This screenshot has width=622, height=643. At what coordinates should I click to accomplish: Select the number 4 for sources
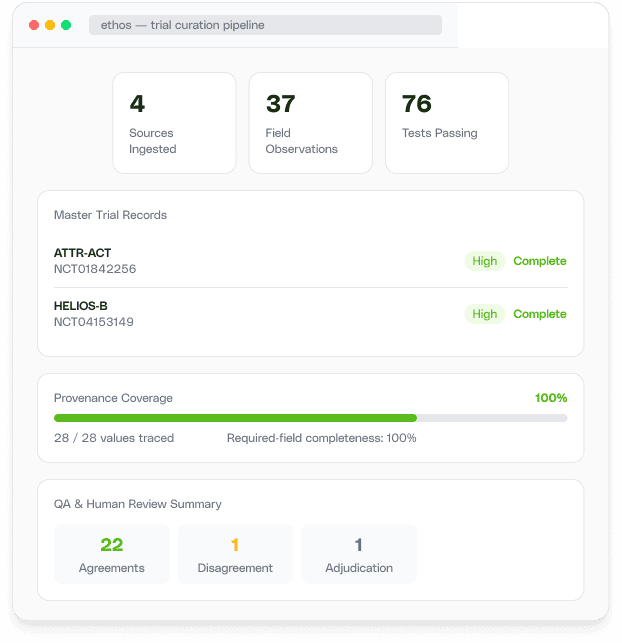pos(137,103)
